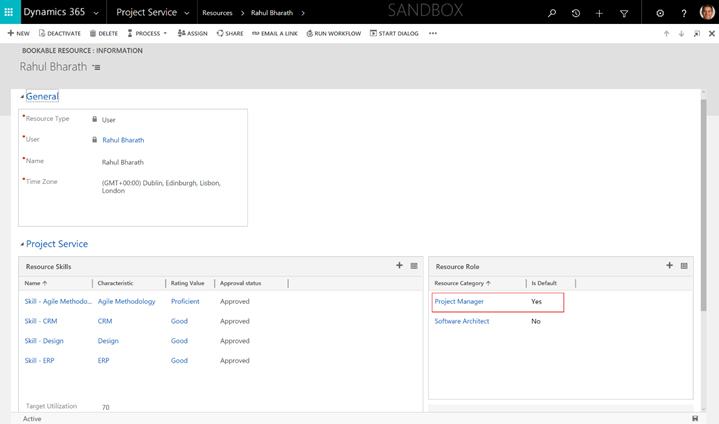
Task: Expand the Dynamics 365 dropdown chevron
Action: point(96,13)
